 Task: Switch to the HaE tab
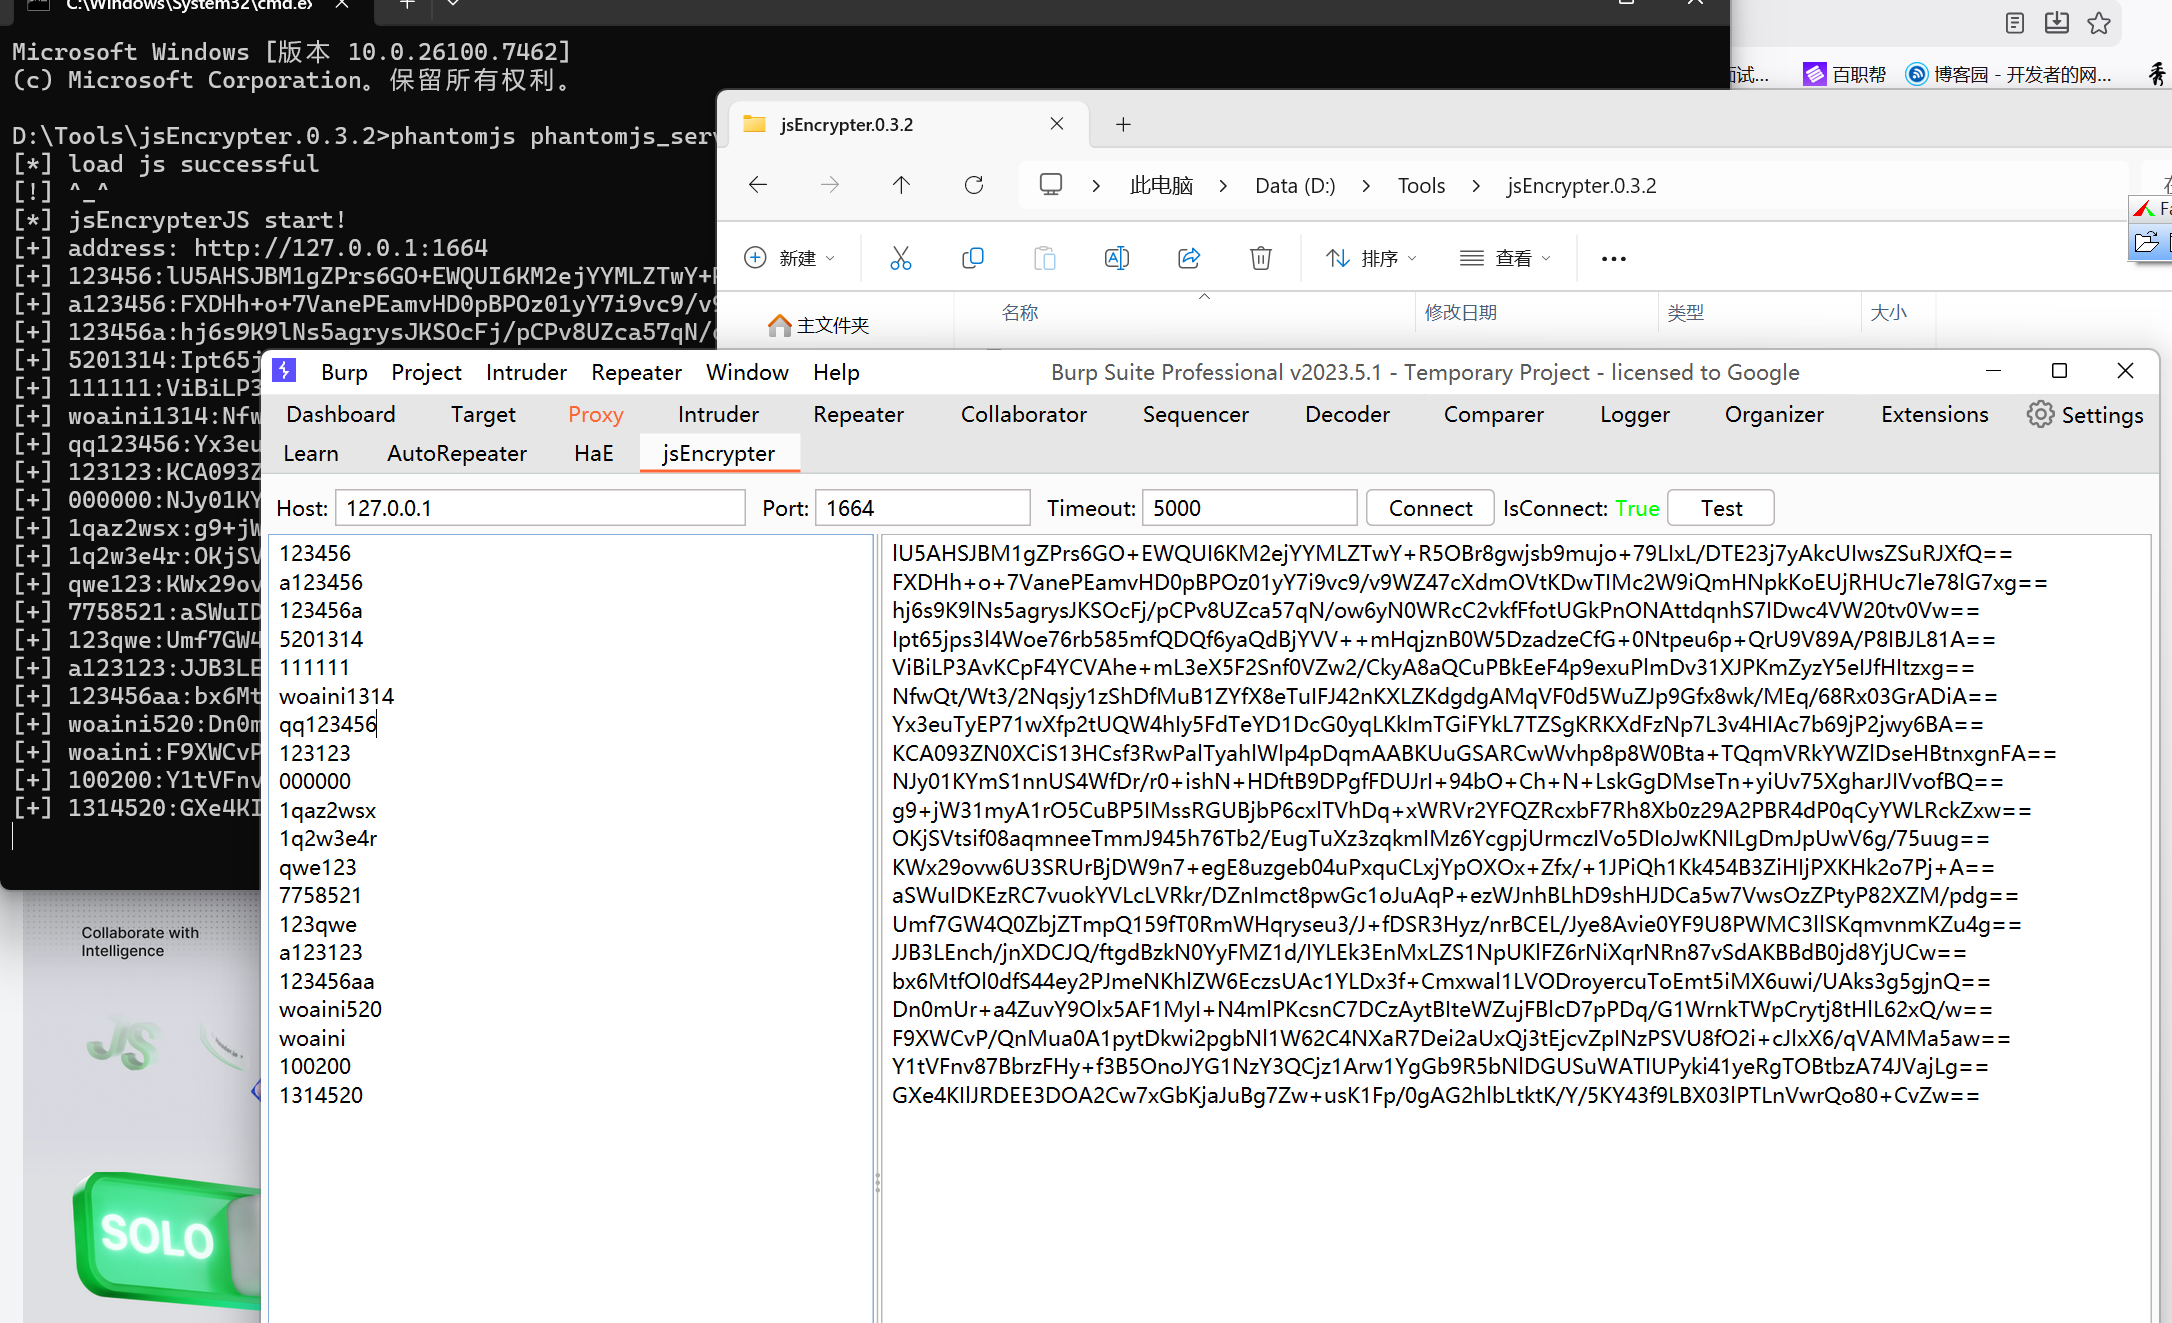click(593, 454)
